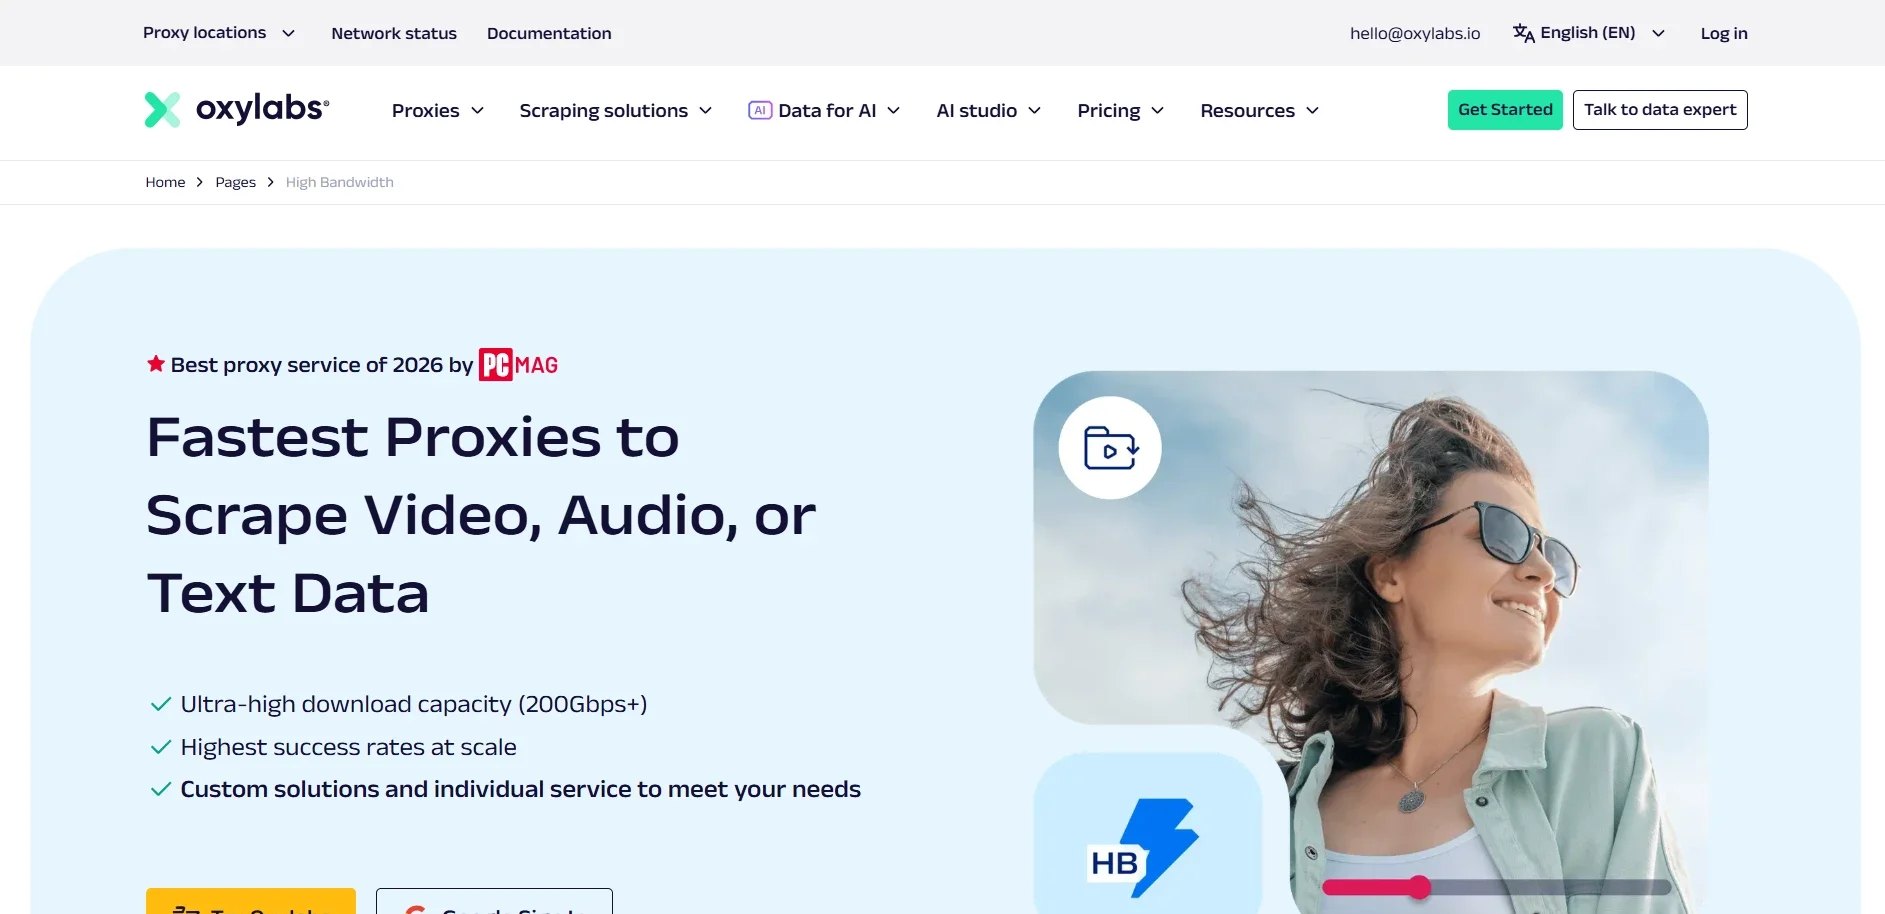Click the pink slider handle on hero image

tap(1419, 887)
